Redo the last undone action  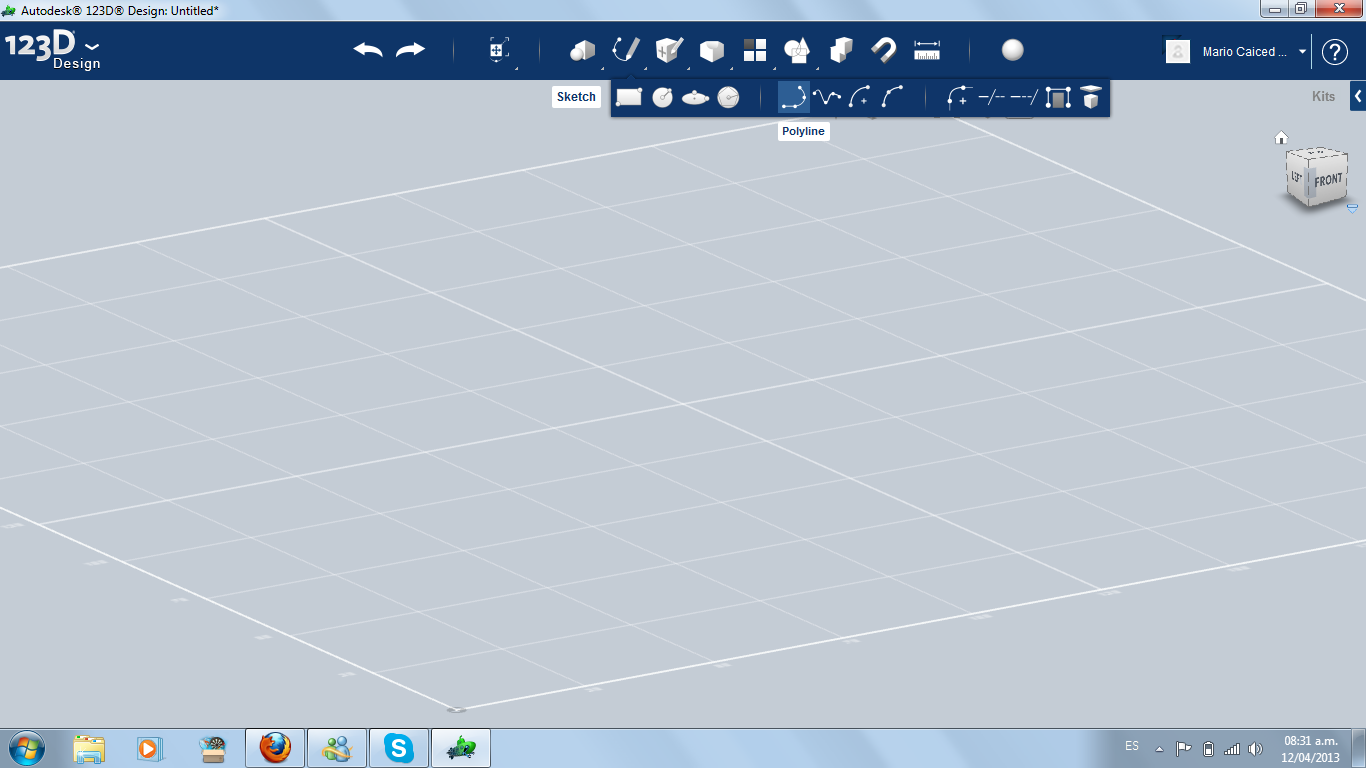(411, 50)
